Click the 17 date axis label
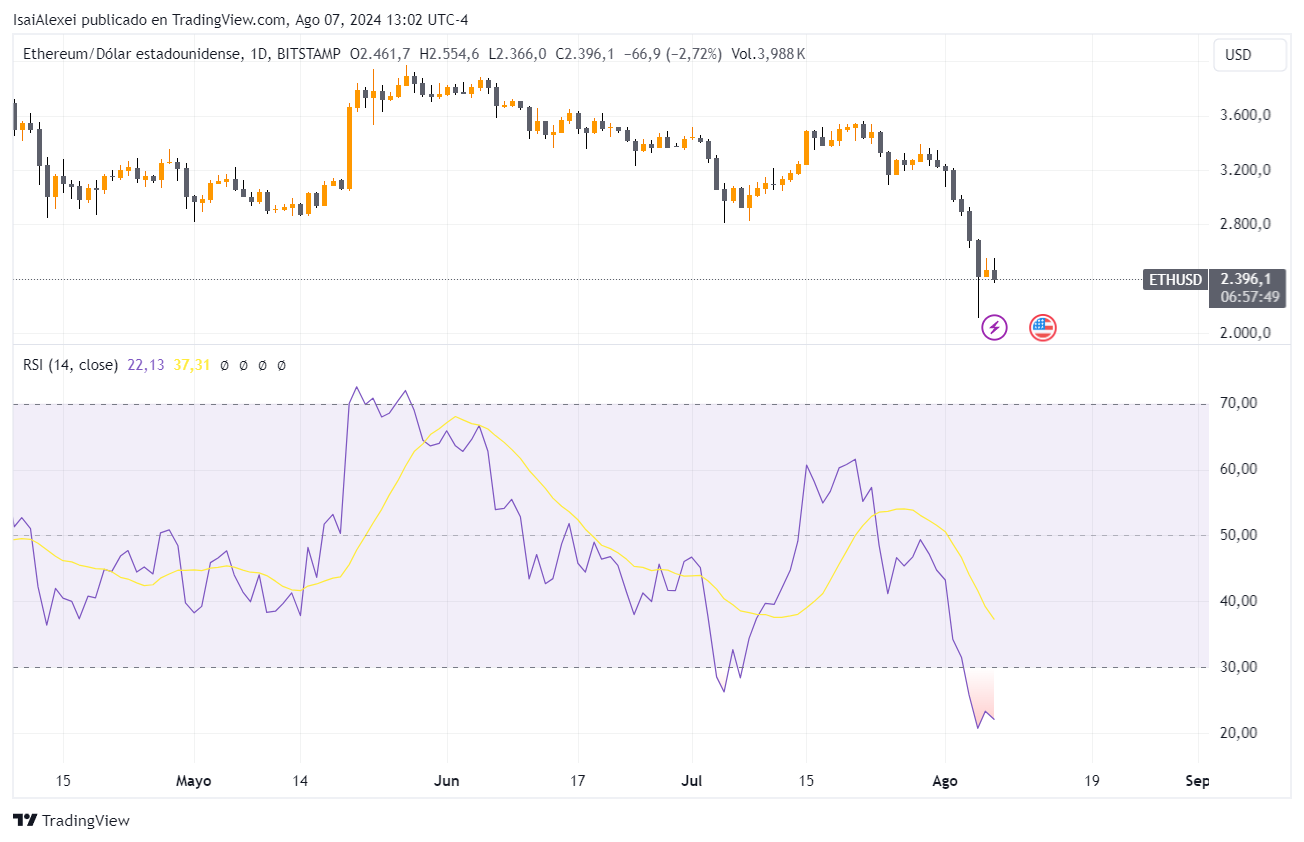This screenshot has height=842, width=1304. pyautogui.click(x=576, y=781)
